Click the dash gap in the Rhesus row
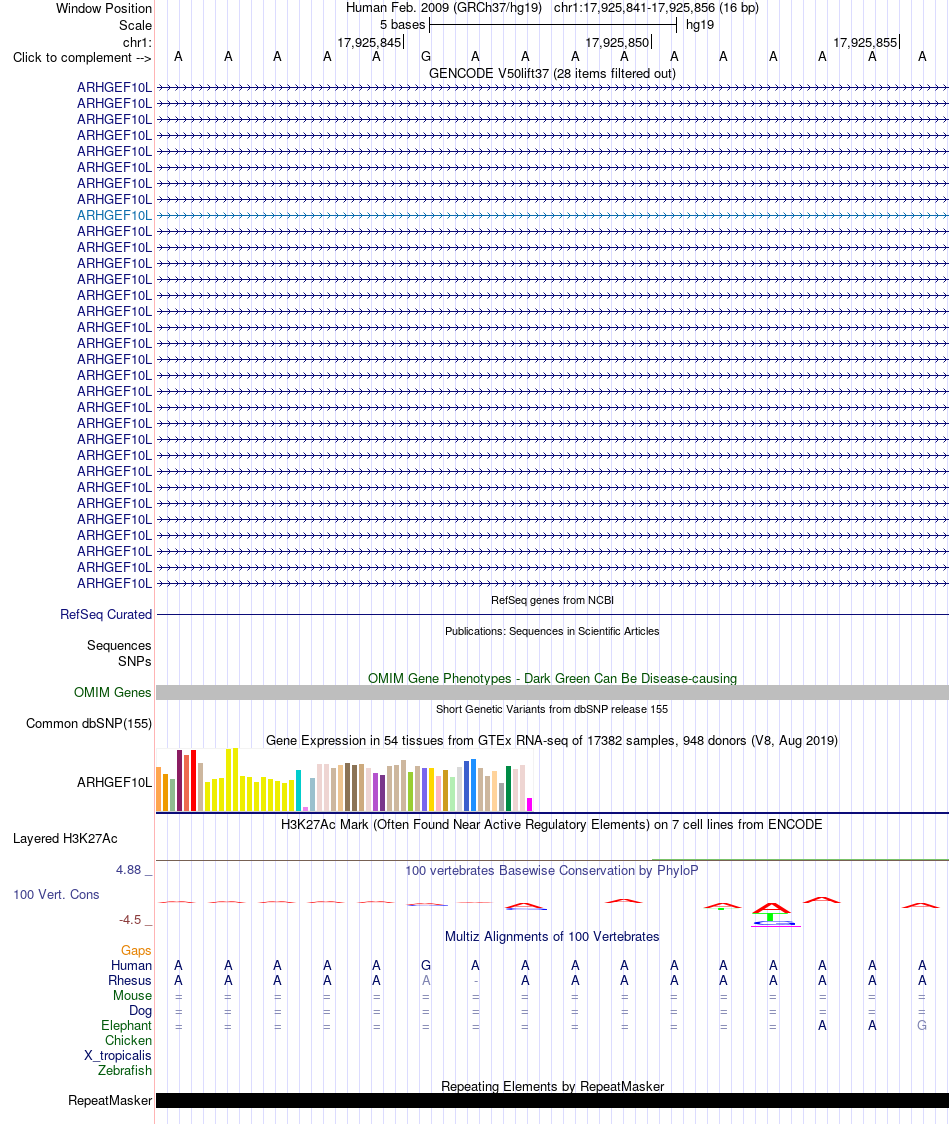 [x=475, y=981]
